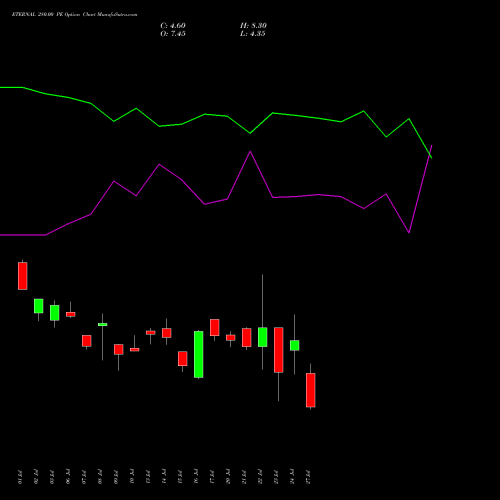Select the '07 Jul' date label

click(84, 477)
